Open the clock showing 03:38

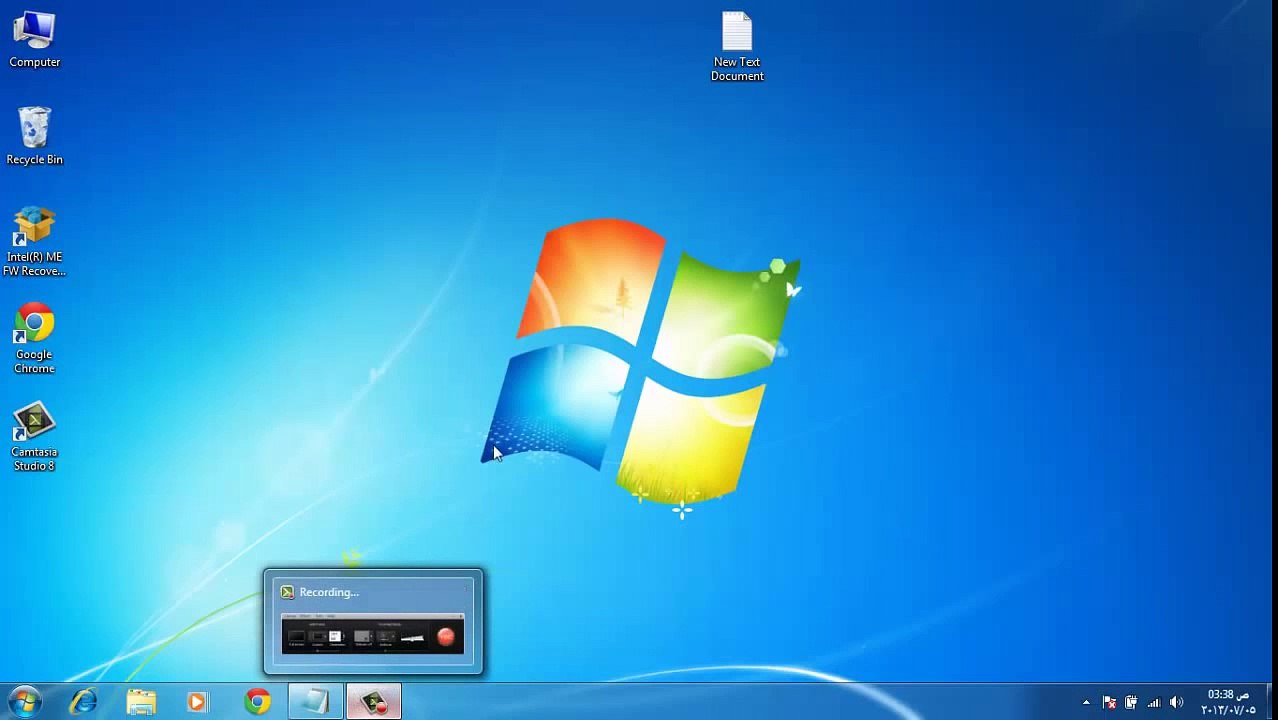tap(1228, 702)
